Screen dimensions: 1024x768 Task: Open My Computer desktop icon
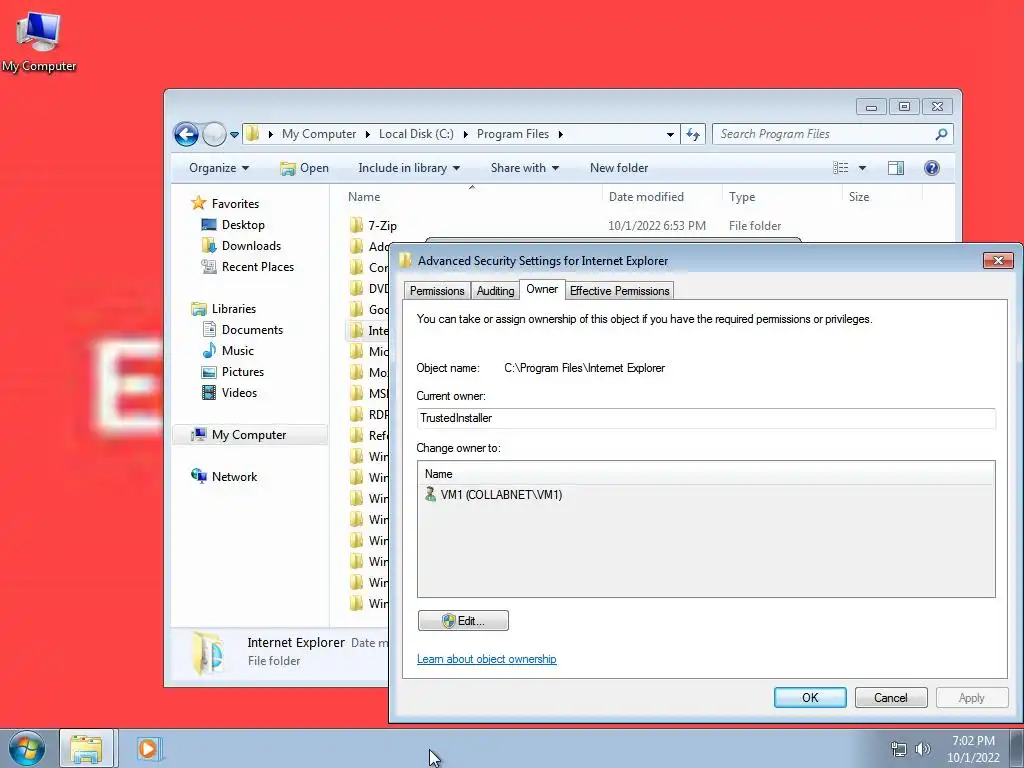tap(39, 40)
